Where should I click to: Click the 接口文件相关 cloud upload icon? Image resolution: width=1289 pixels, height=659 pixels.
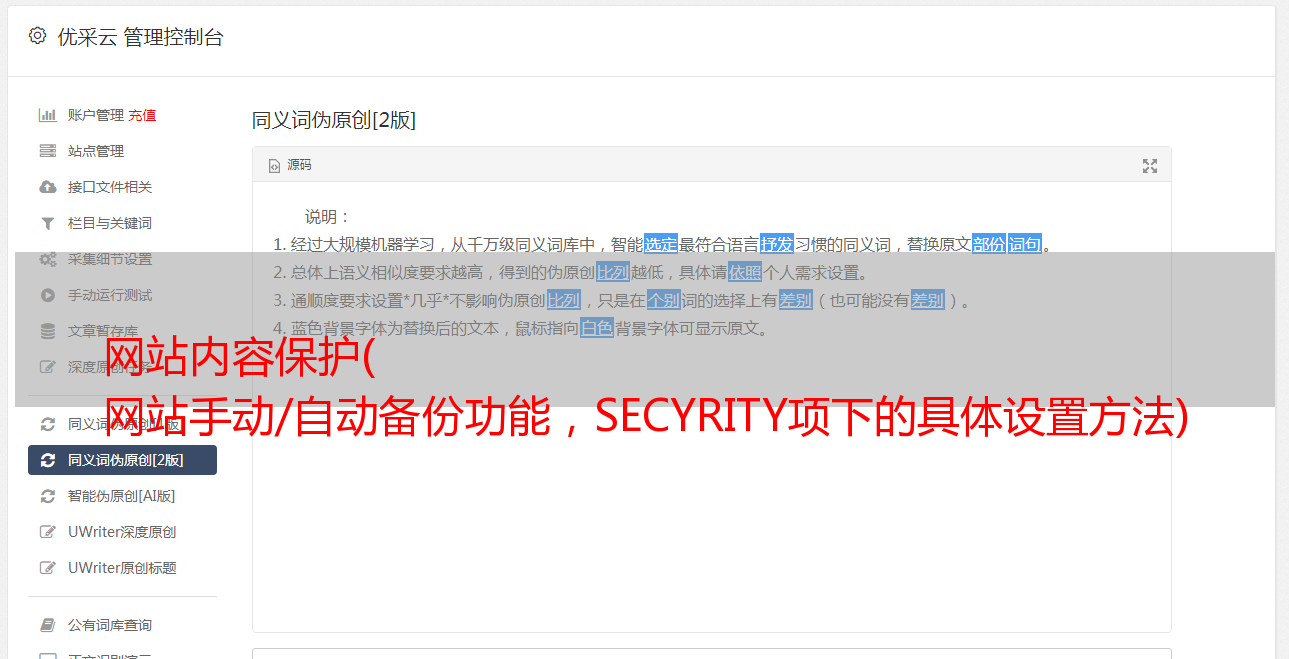click(47, 187)
